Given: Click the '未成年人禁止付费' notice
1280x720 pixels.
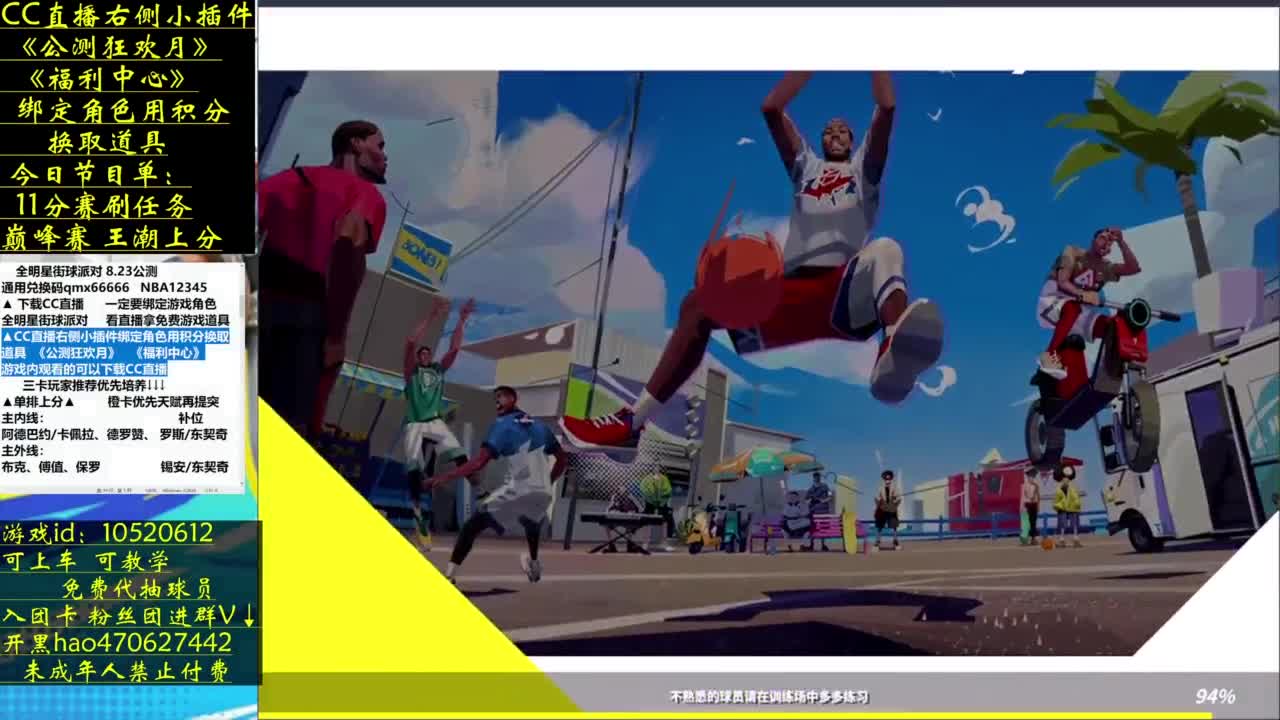Looking at the screenshot, I should coord(126,671).
